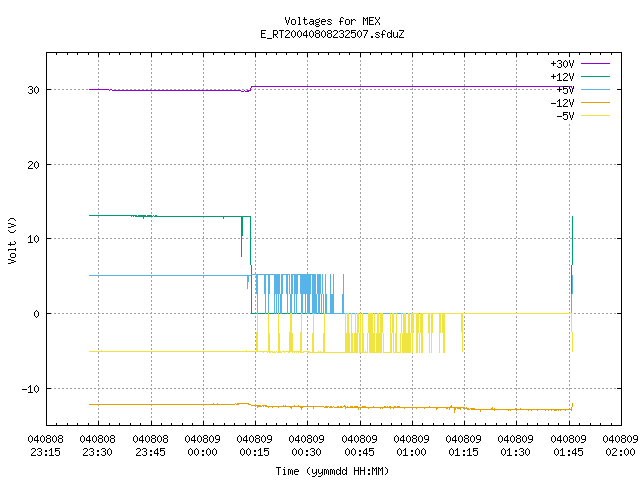Viewport: 640px width, 480px height.
Task: Click the yellow -5V legend line sample
Action: (595, 116)
